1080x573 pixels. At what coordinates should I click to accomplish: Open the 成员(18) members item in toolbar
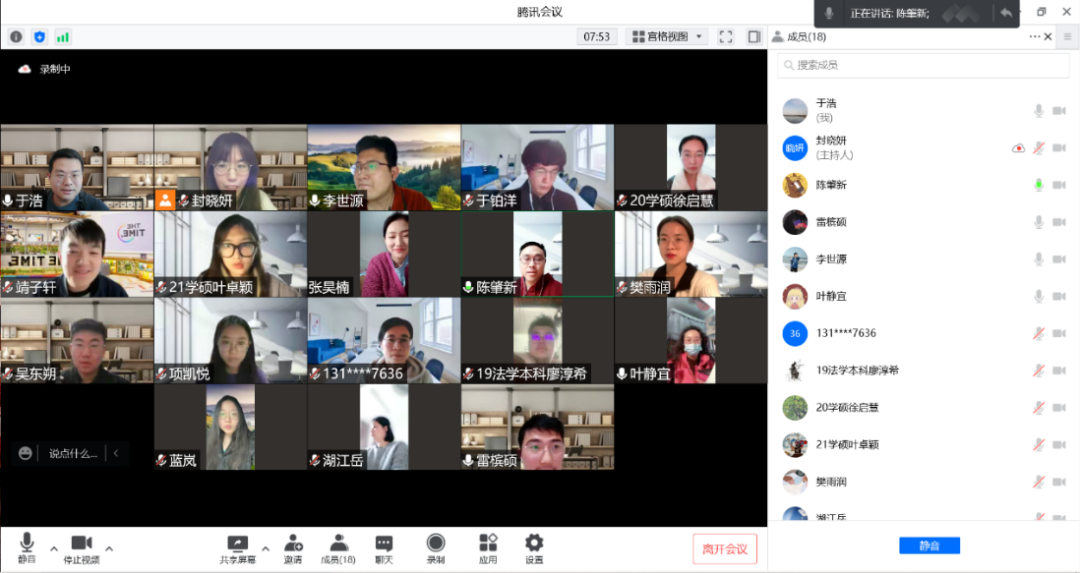(338, 547)
